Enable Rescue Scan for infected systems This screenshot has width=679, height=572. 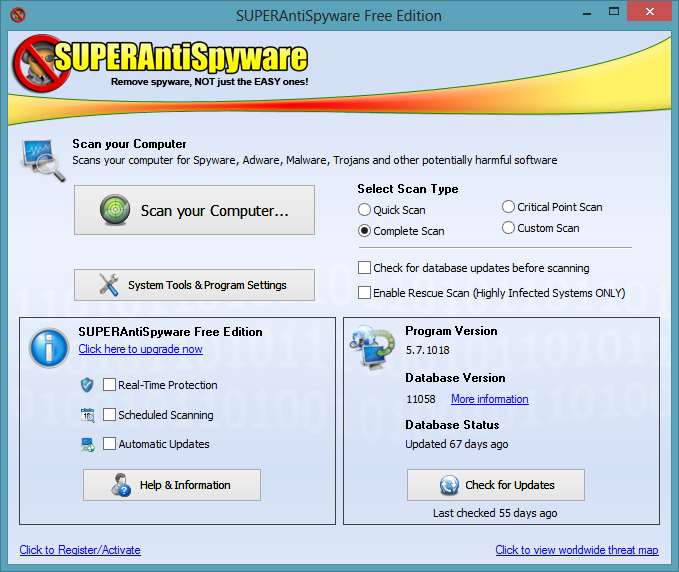pyautogui.click(x=365, y=293)
